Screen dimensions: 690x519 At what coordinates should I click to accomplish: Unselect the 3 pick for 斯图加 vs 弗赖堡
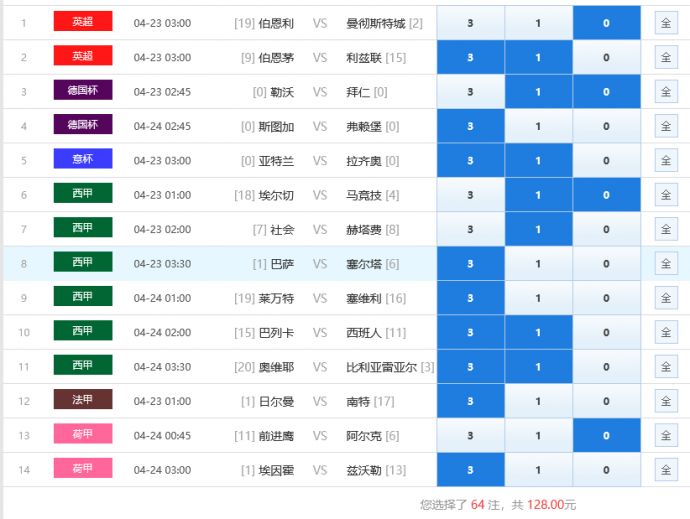pos(470,127)
